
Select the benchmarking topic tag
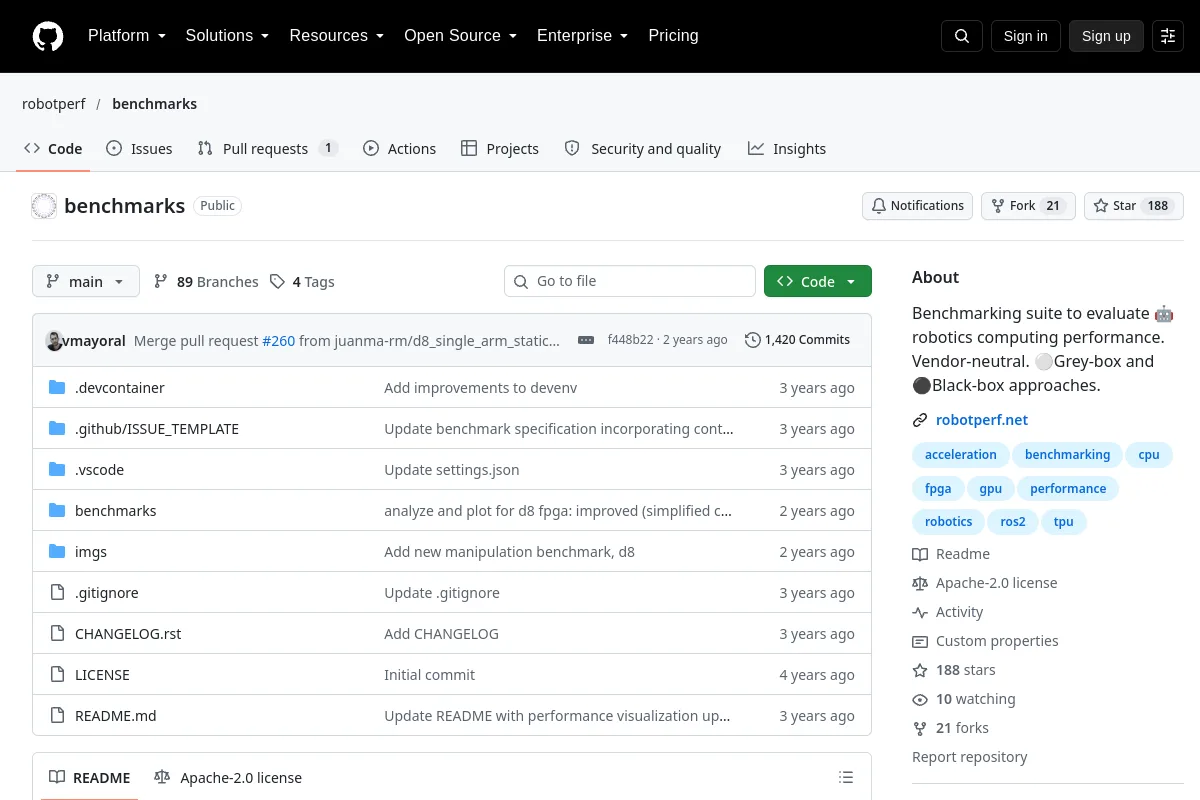coord(1068,455)
